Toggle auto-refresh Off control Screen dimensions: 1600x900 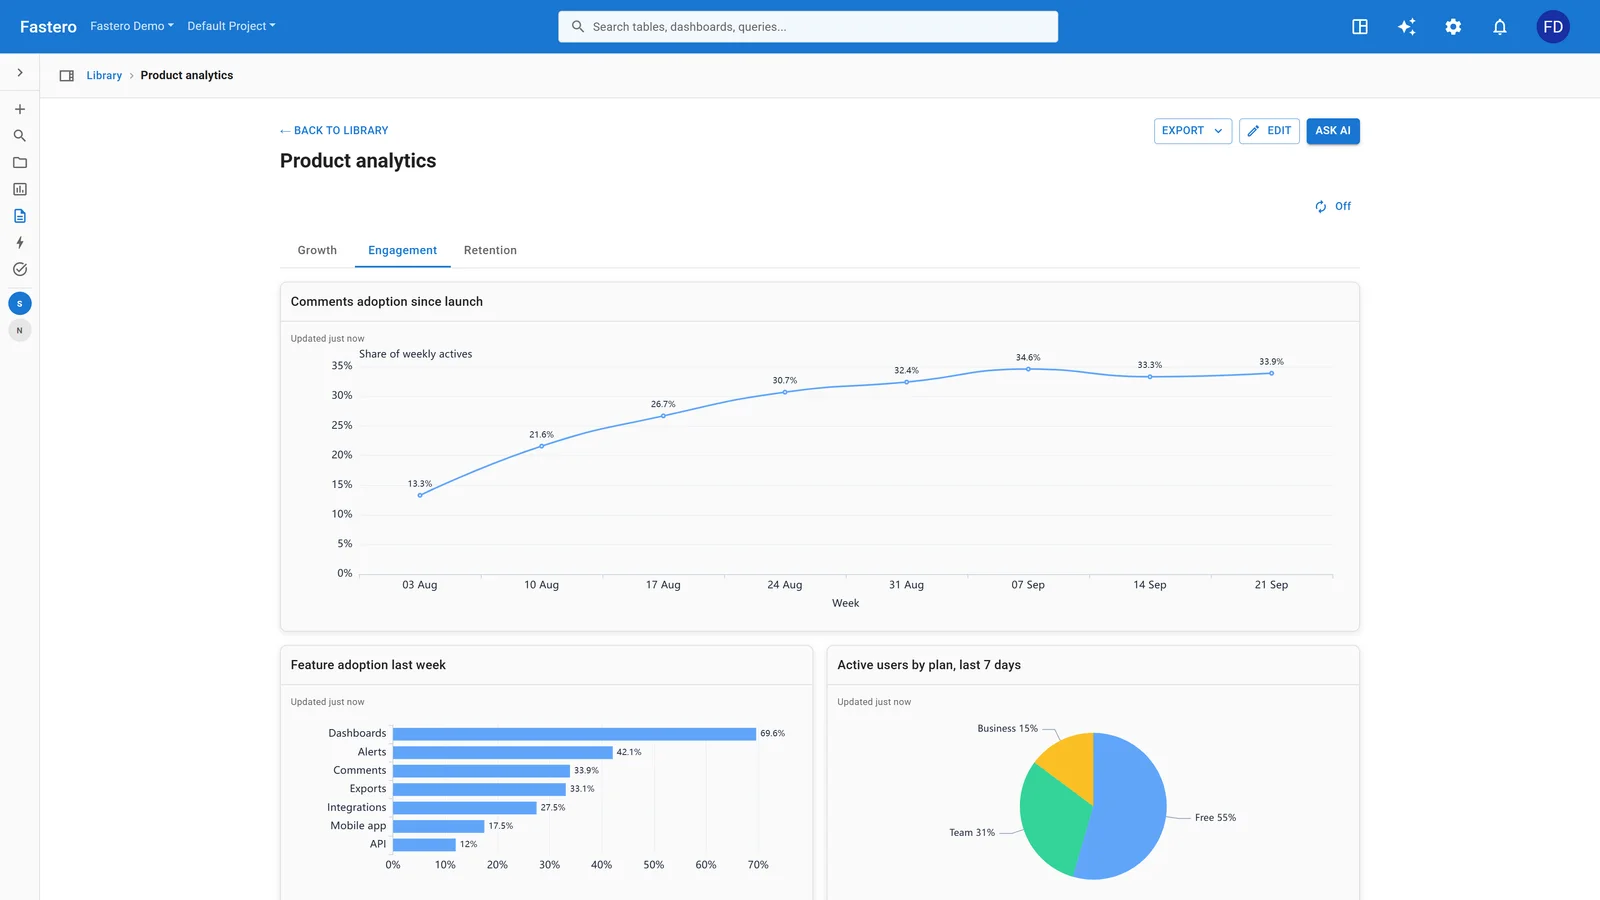[x=1333, y=206]
